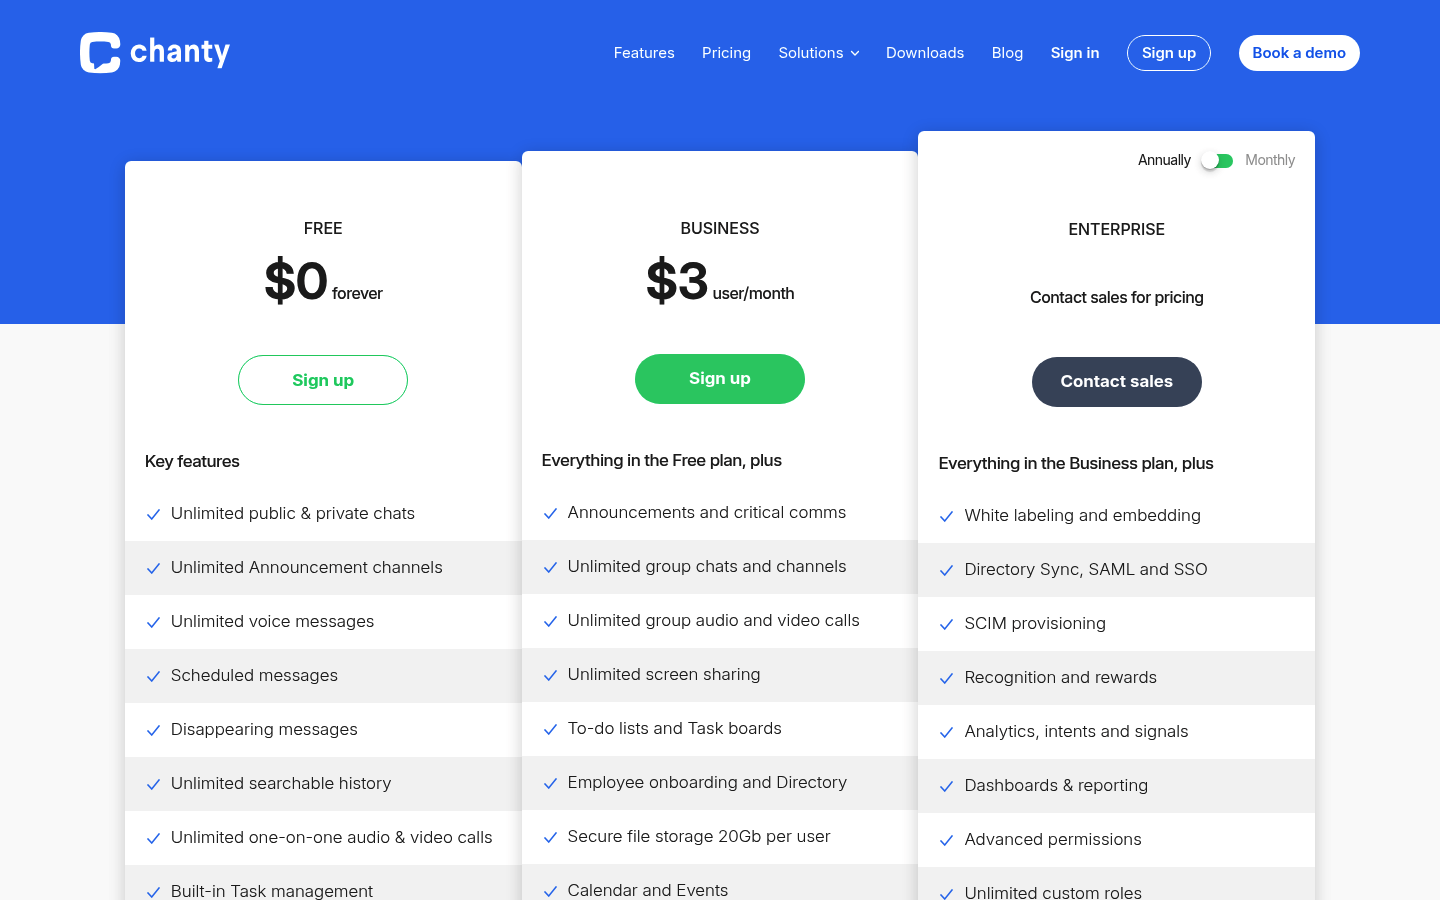The width and height of the screenshot is (1440, 900).
Task: Expand the Solutions dropdown menu
Action: click(x=819, y=53)
